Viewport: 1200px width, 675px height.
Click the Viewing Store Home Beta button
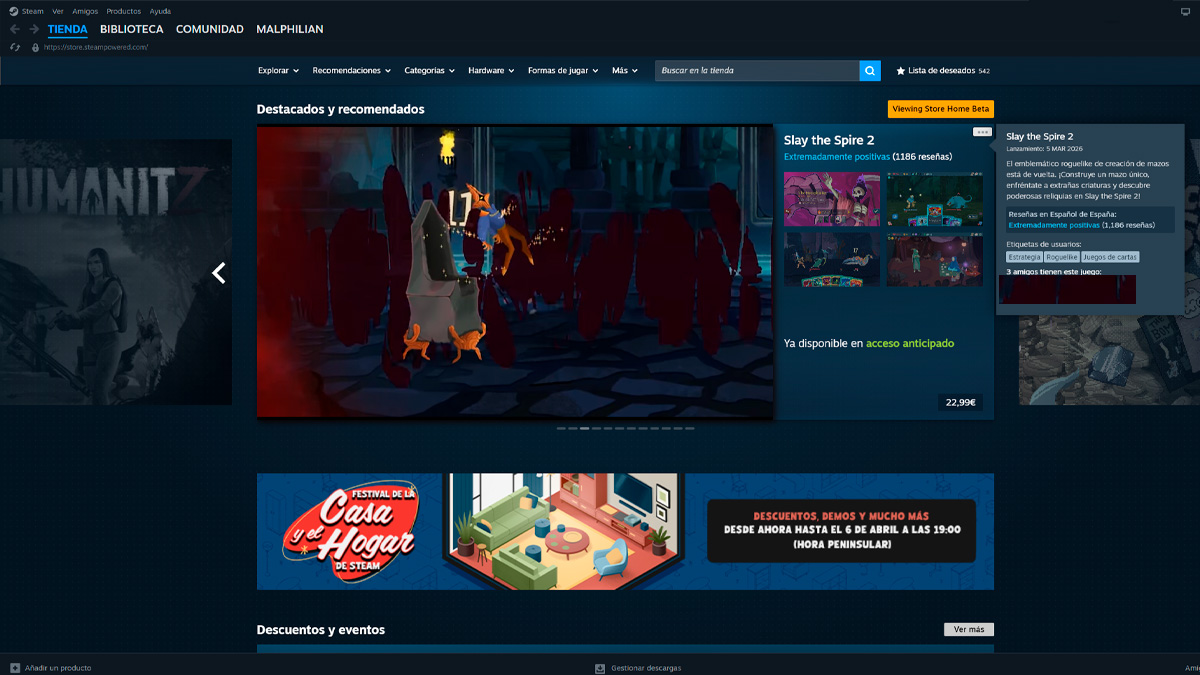point(939,109)
